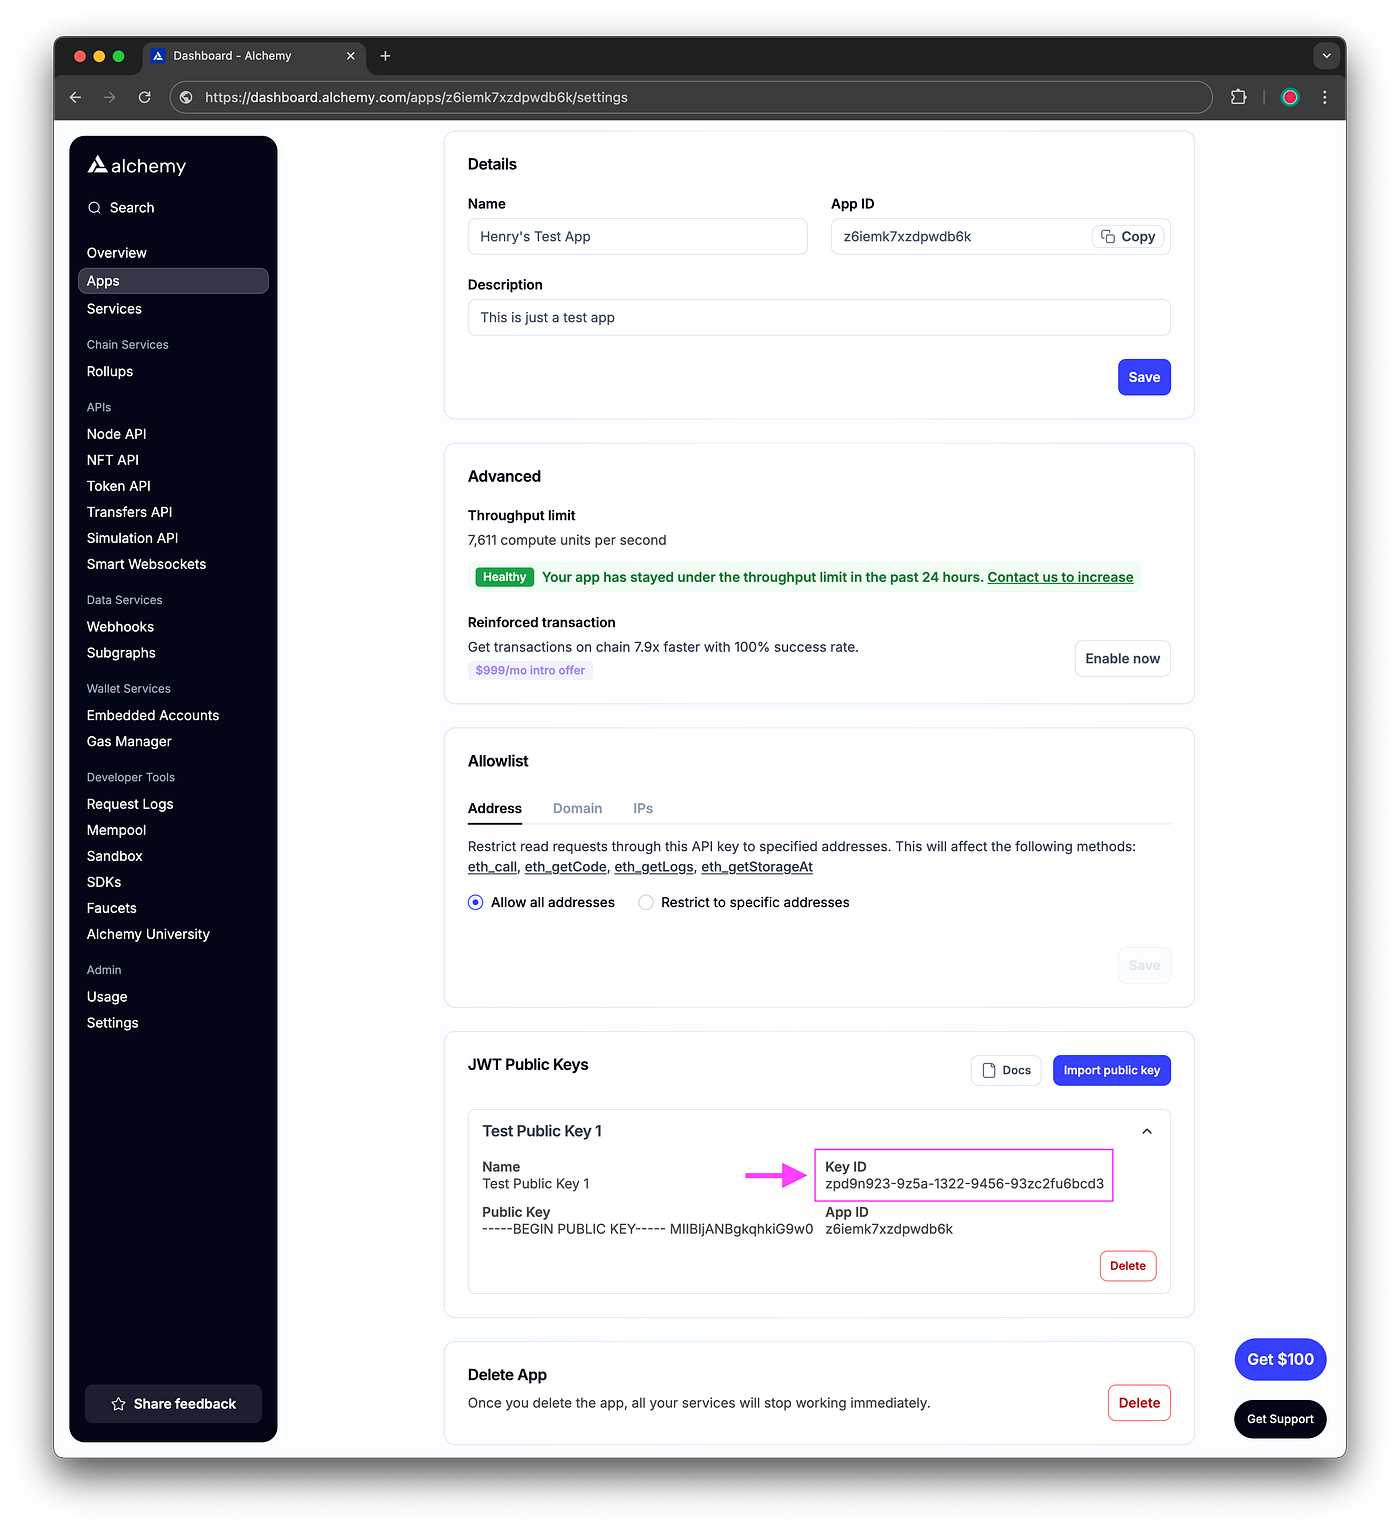This screenshot has width=1400, height=1529.
Task: Click the browser back arrow
Action: (75, 97)
